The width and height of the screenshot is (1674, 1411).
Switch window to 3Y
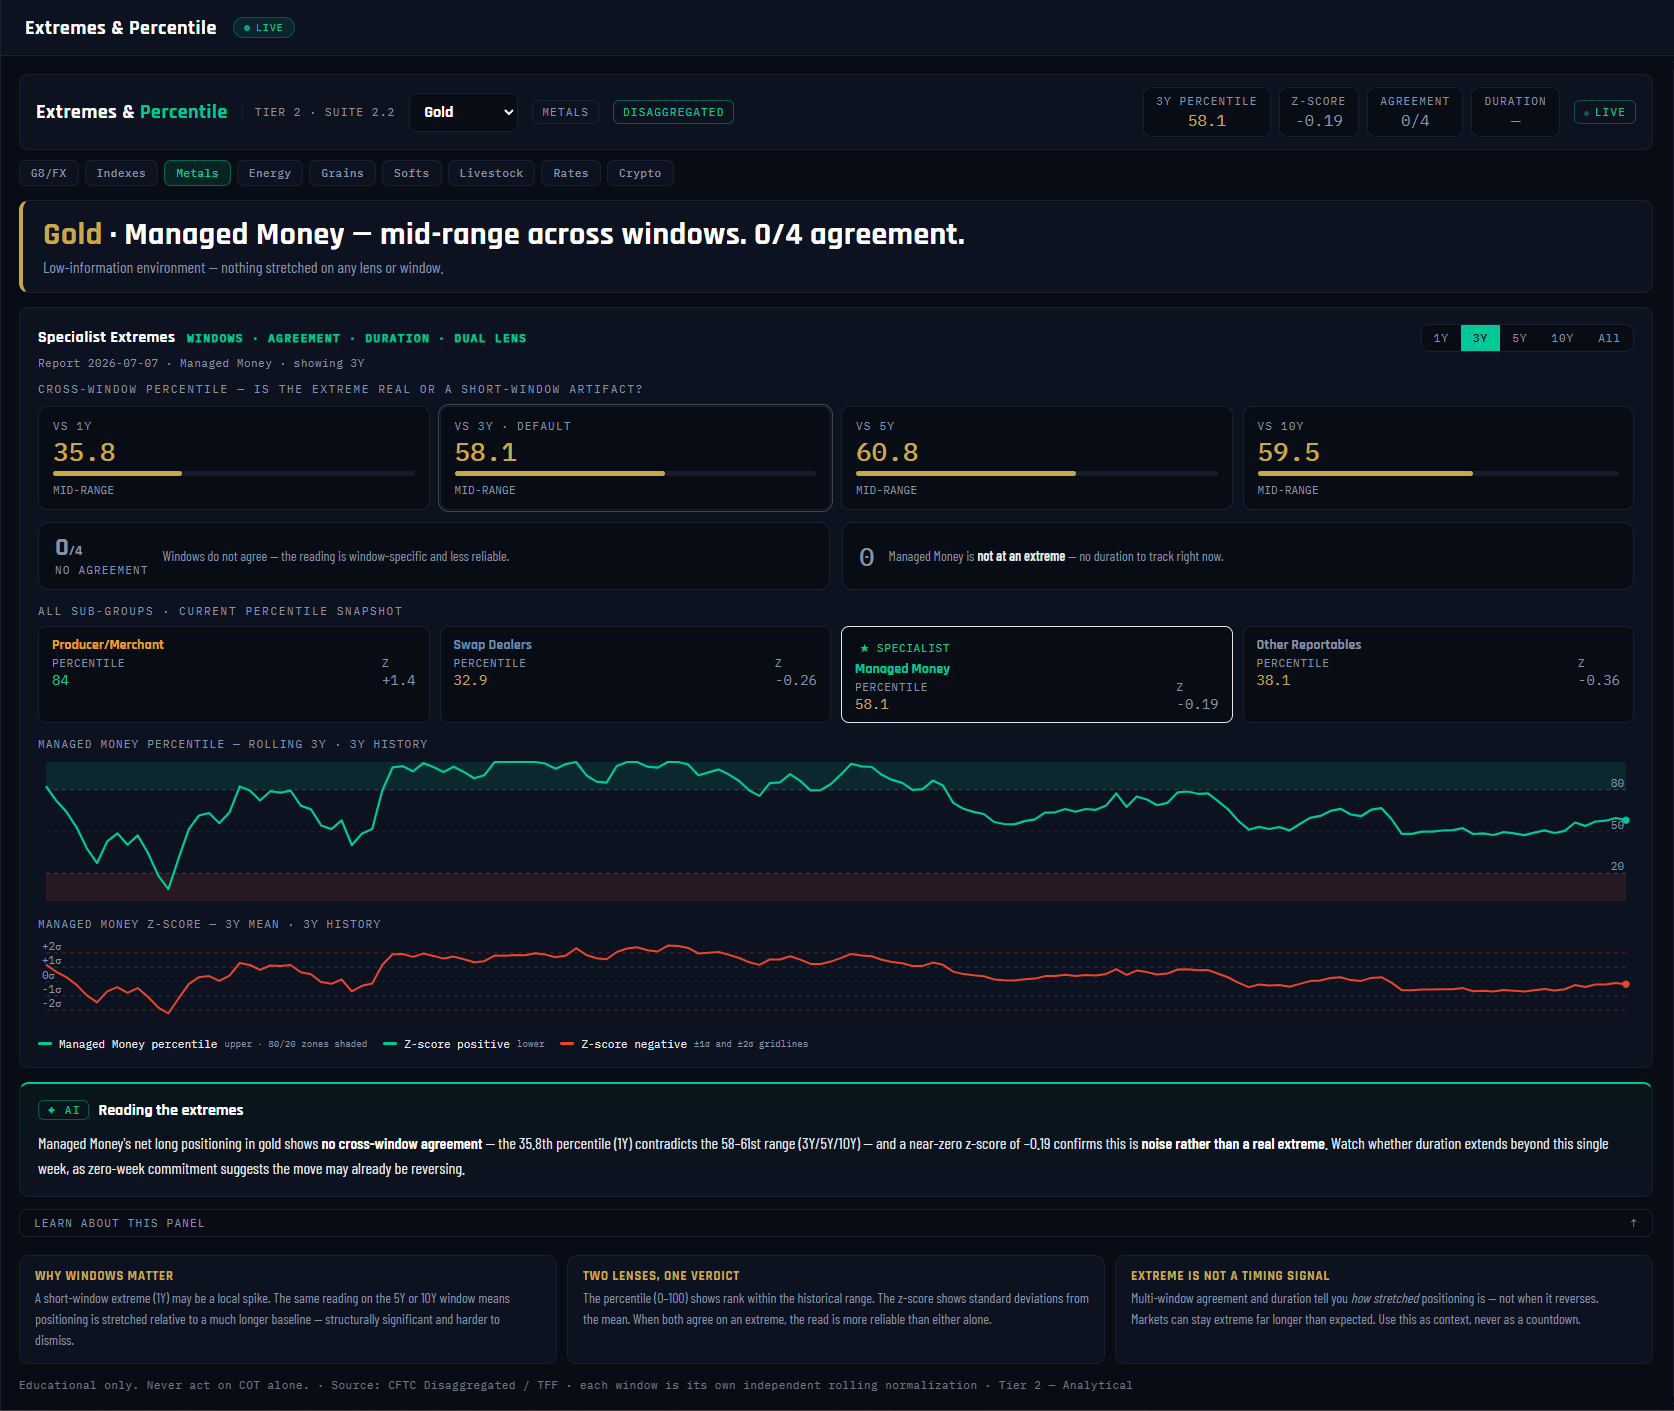coord(1480,338)
